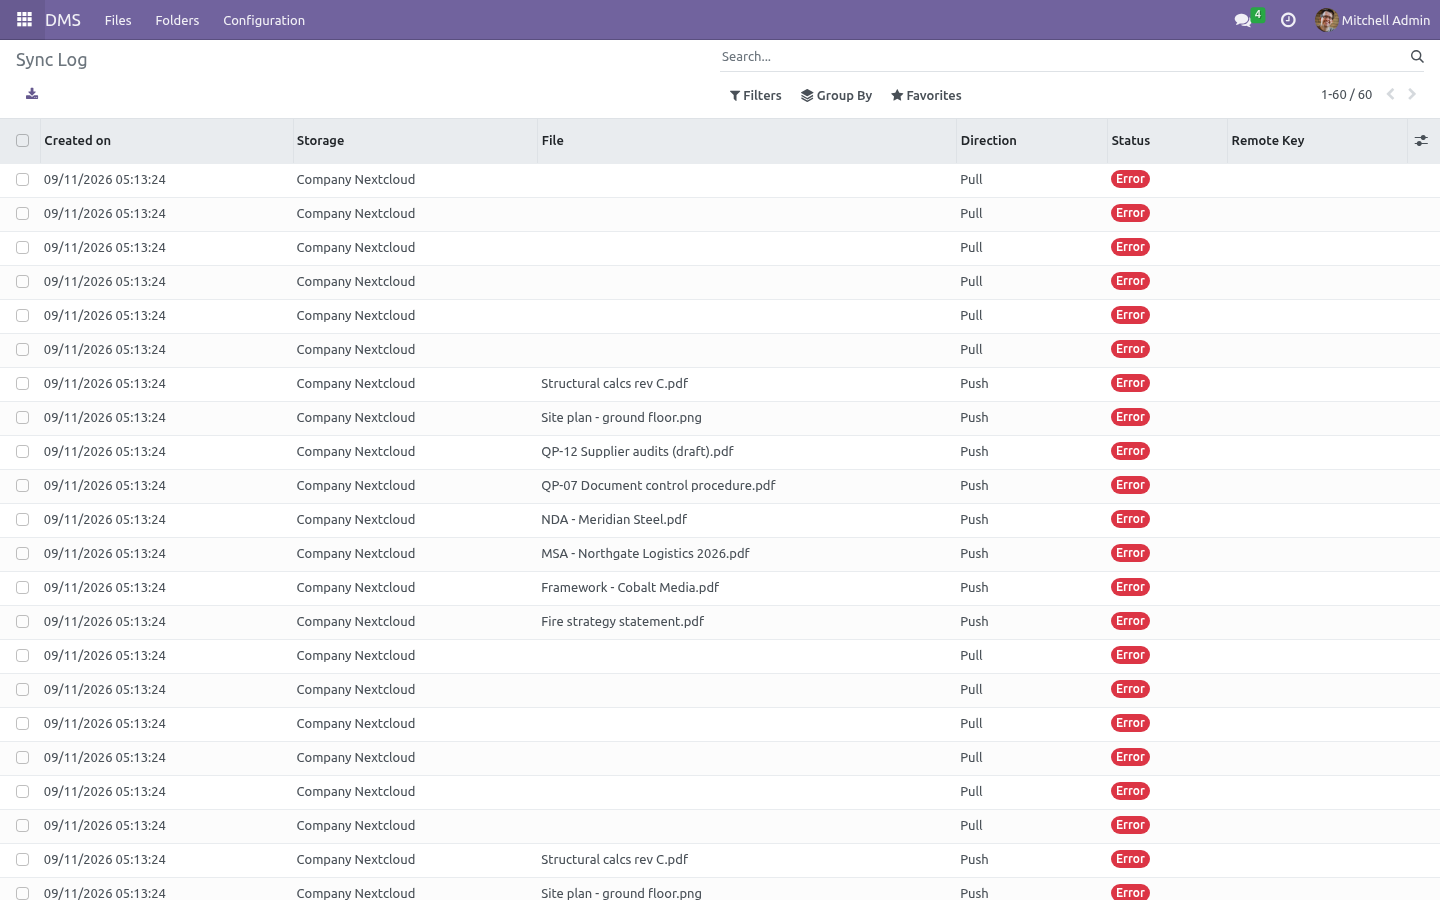Image resolution: width=1440 pixels, height=900 pixels.
Task: Click the search magnifier icon
Action: tap(1417, 57)
